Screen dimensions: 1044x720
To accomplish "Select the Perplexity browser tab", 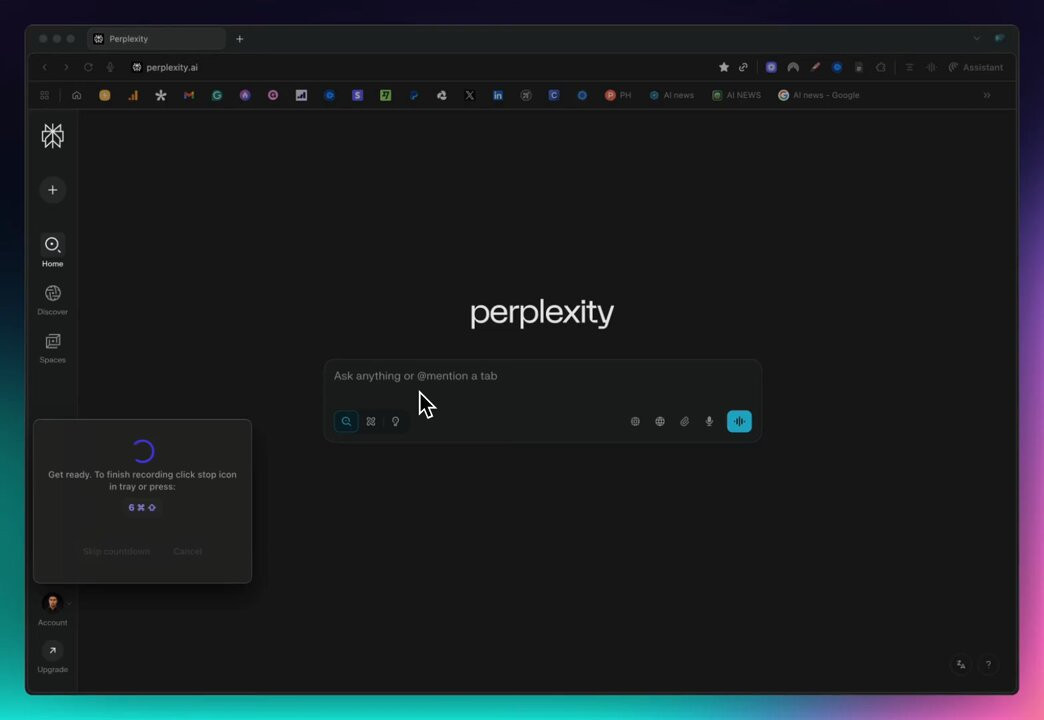I will 156,39.
